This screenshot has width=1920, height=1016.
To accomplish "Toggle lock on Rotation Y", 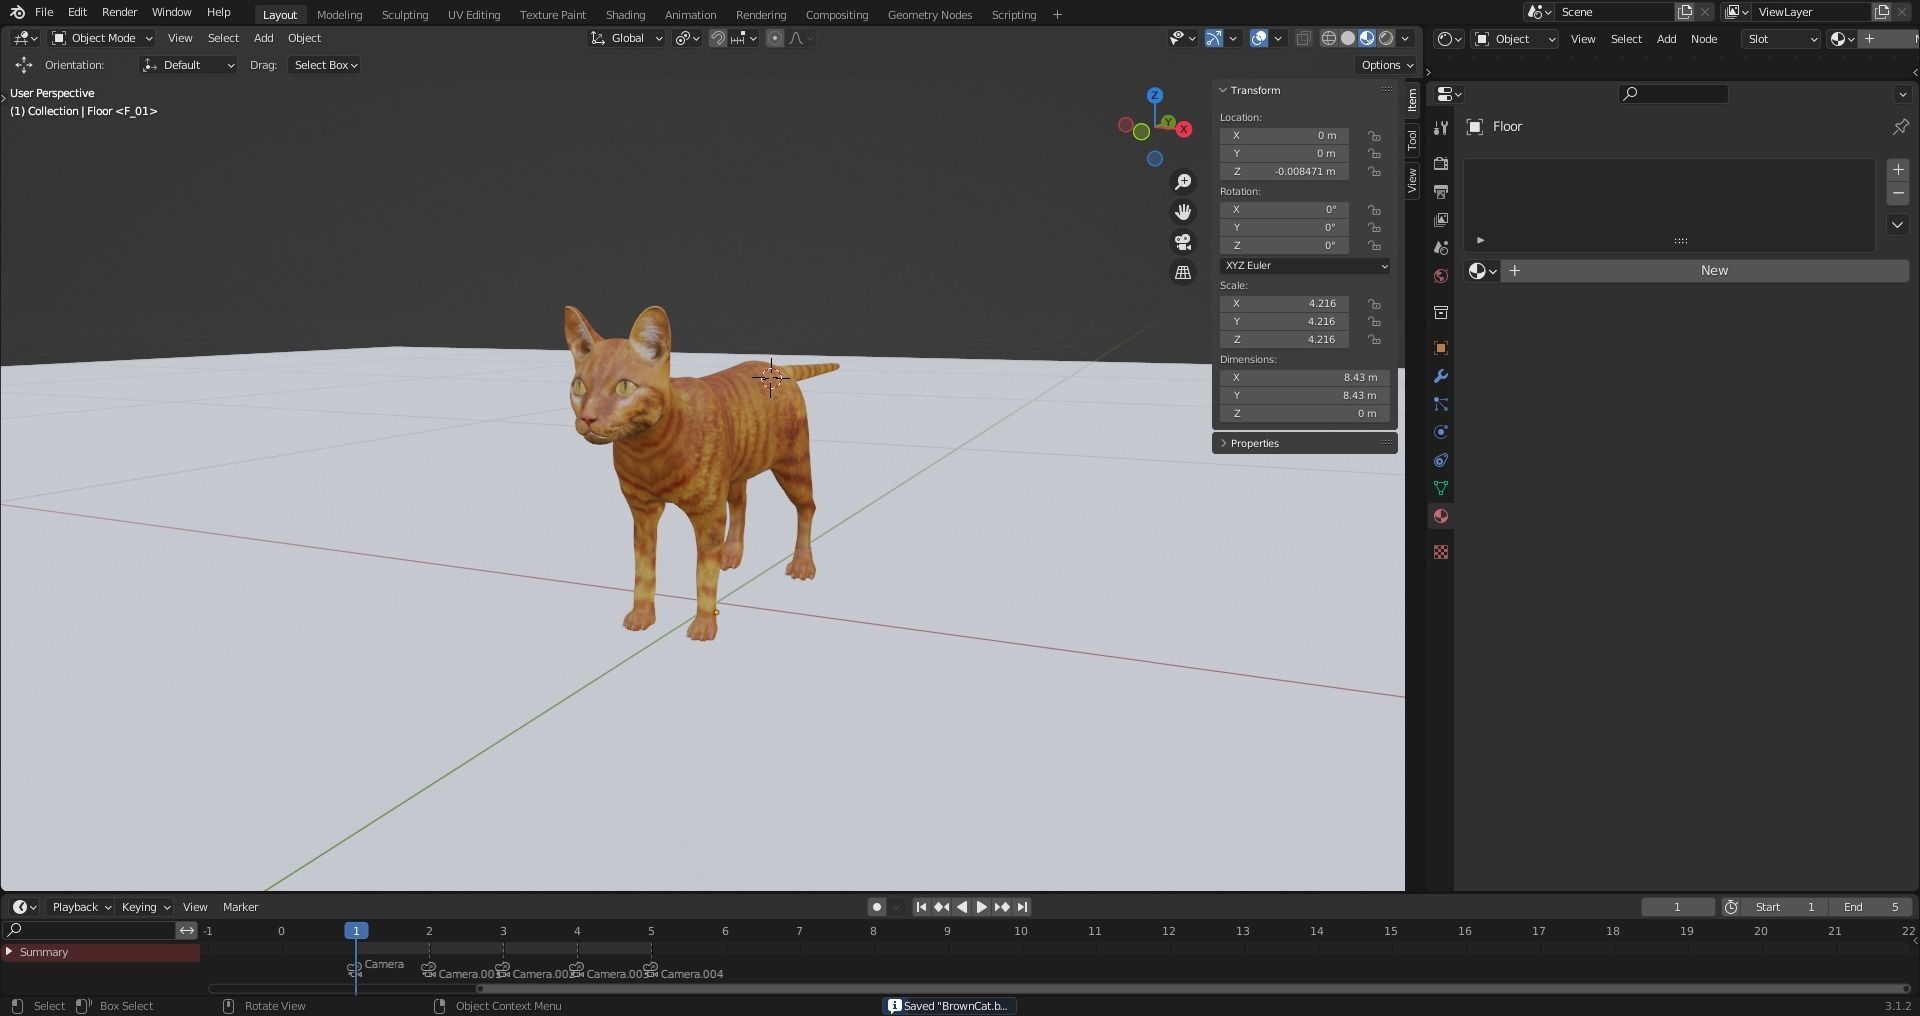I will coord(1375,228).
